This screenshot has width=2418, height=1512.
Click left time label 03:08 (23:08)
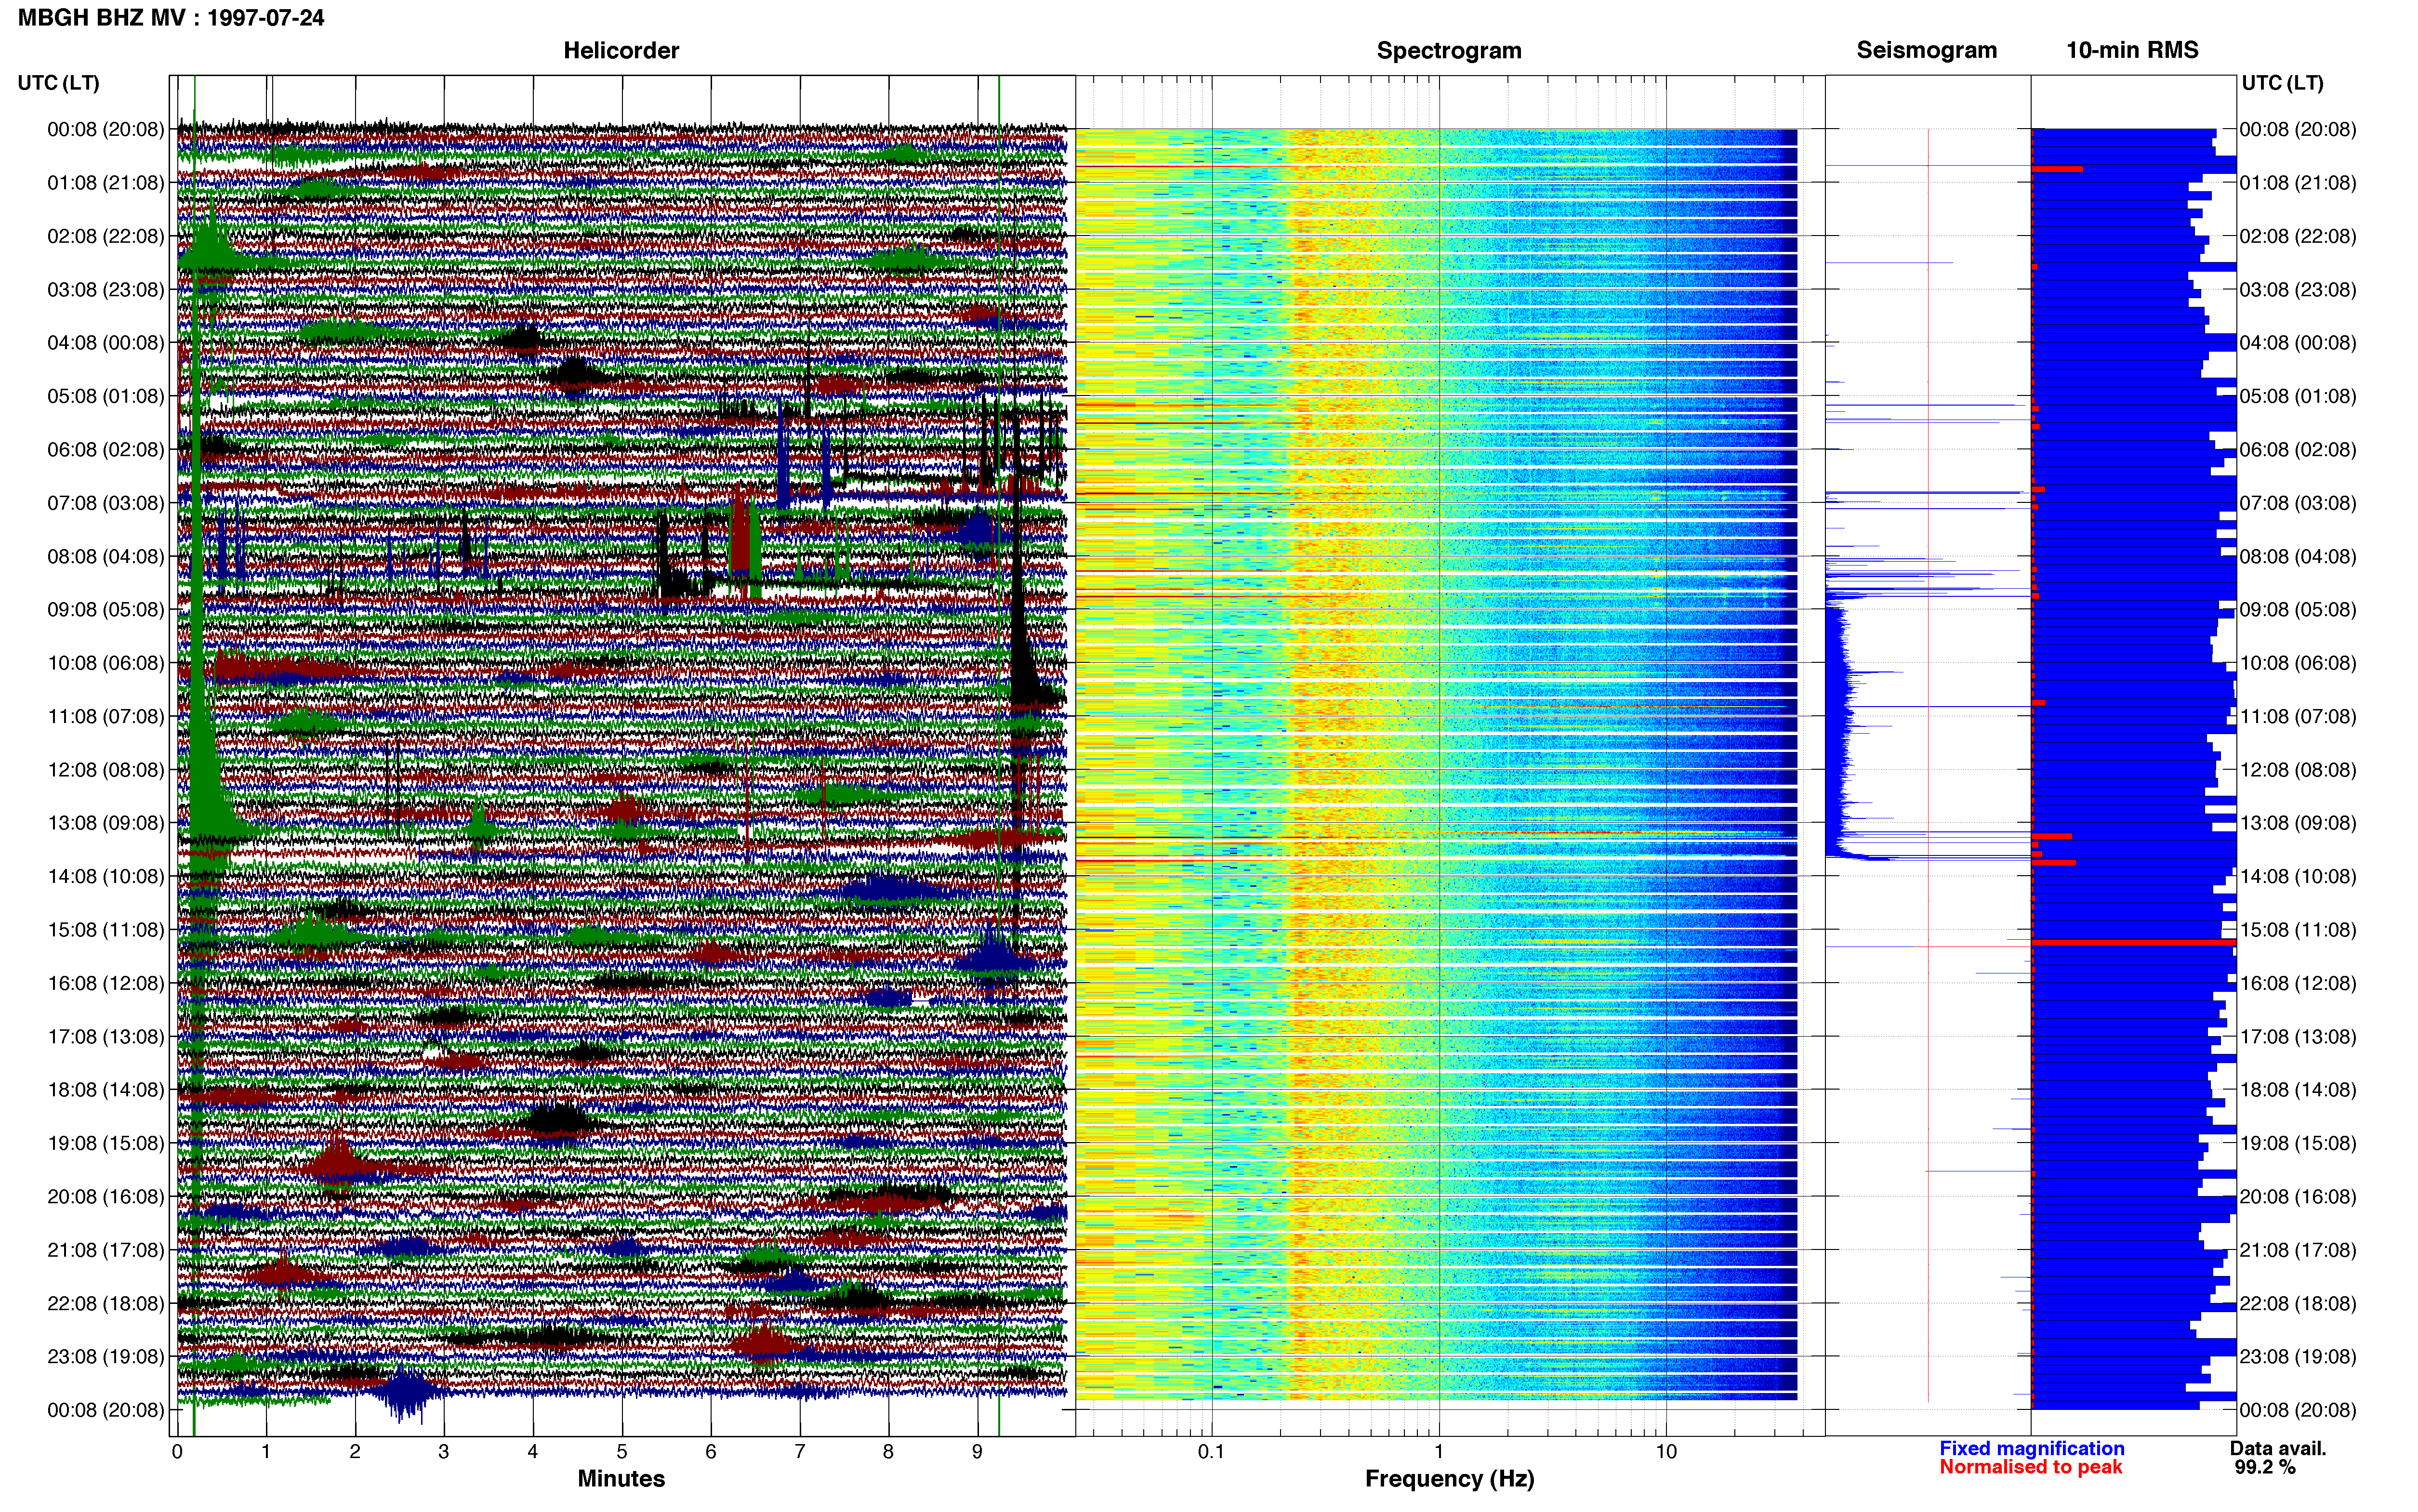pos(106,290)
